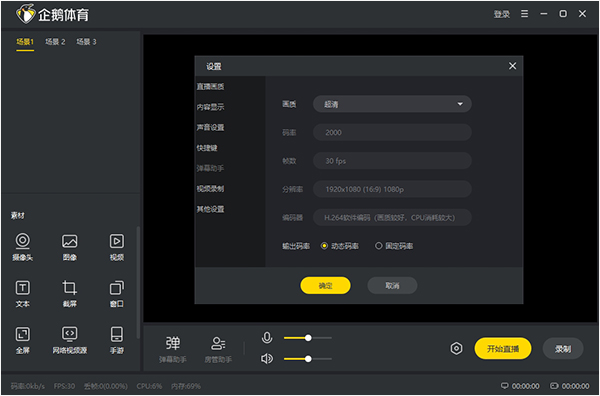Open the 画质 quality dropdown
600x396 pixels.
coord(392,104)
